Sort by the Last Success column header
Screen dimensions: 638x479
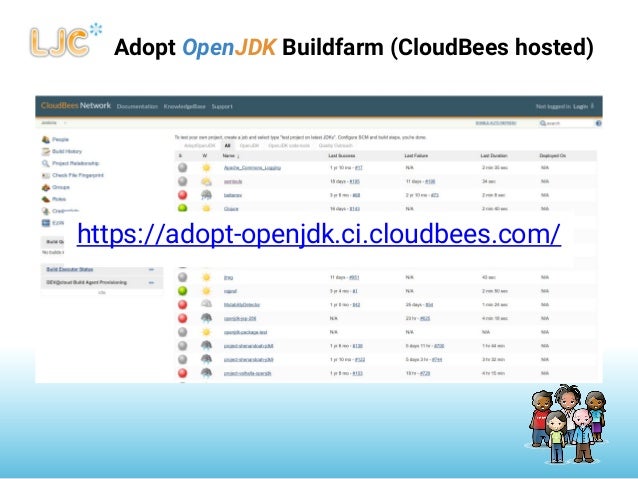[342, 156]
